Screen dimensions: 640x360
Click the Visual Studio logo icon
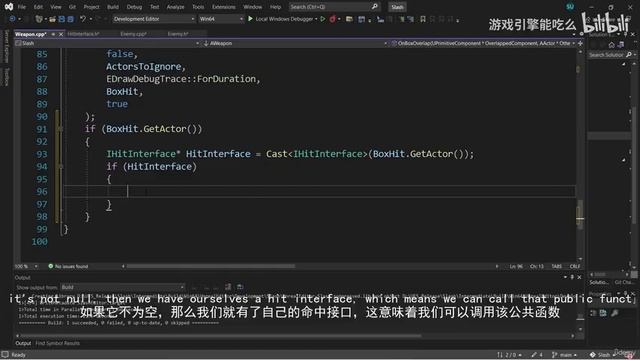pyautogui.click(x=8, y=7)
